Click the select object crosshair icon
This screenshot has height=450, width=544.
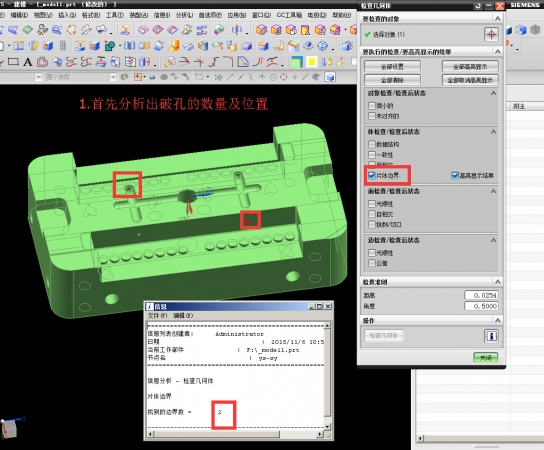[491, 34]
